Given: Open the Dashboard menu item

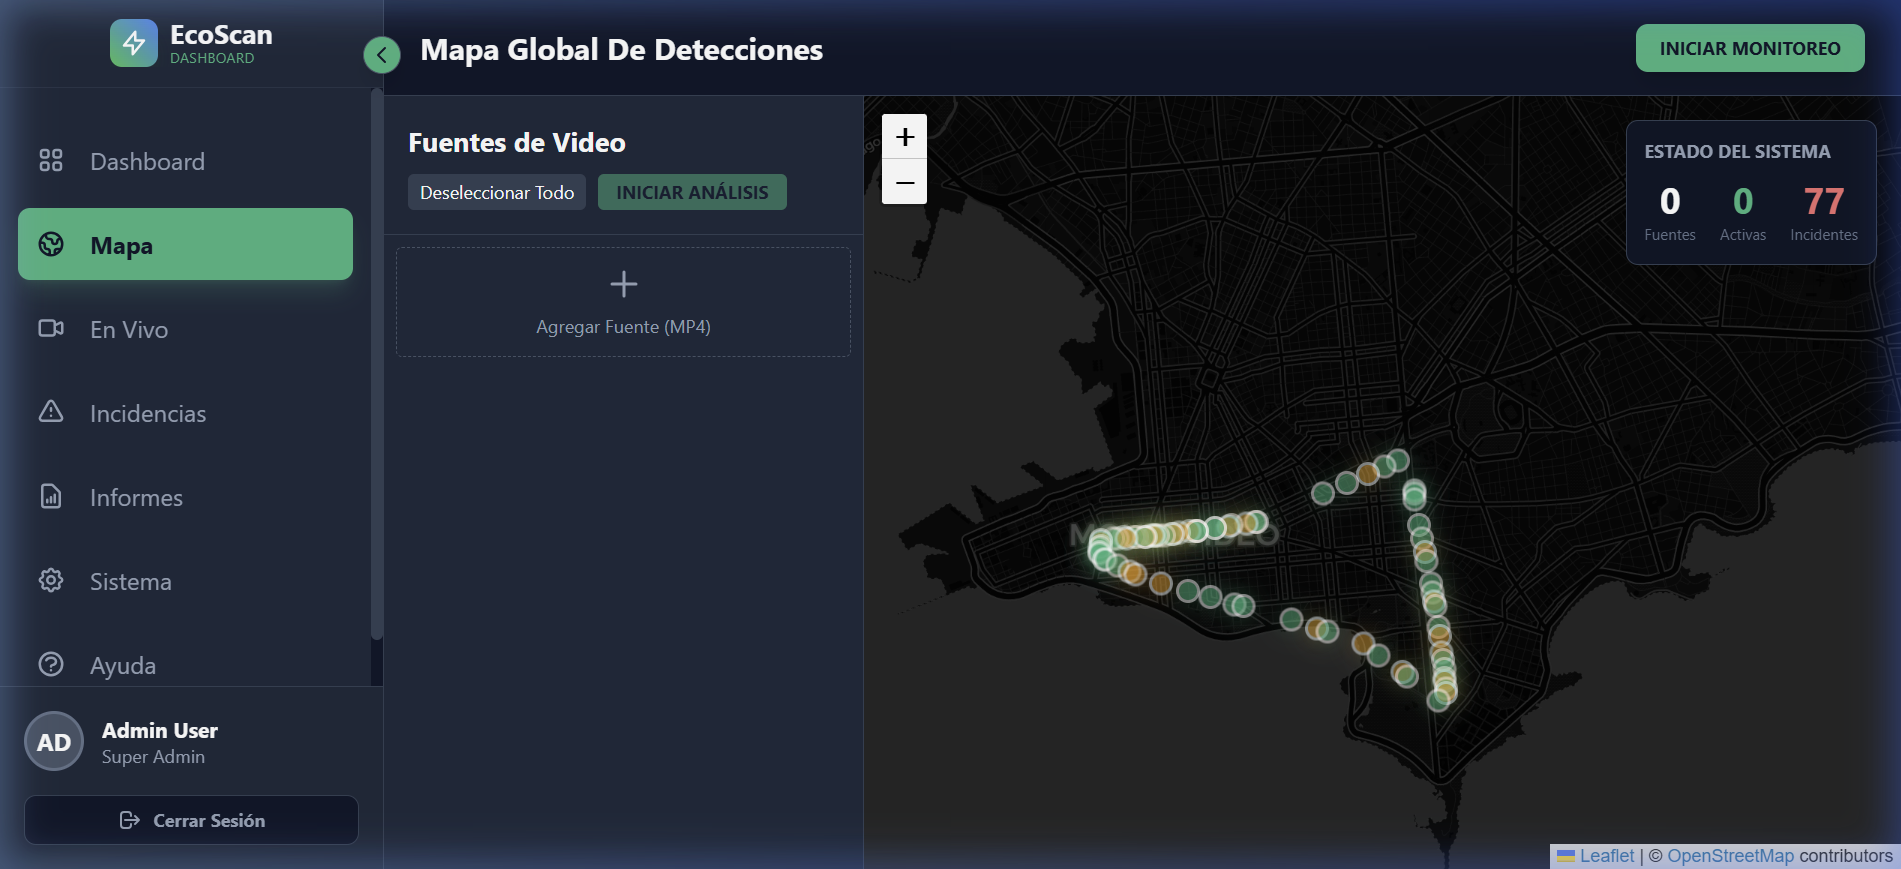Looking at the screenshot, I should (x=185, y=161).
